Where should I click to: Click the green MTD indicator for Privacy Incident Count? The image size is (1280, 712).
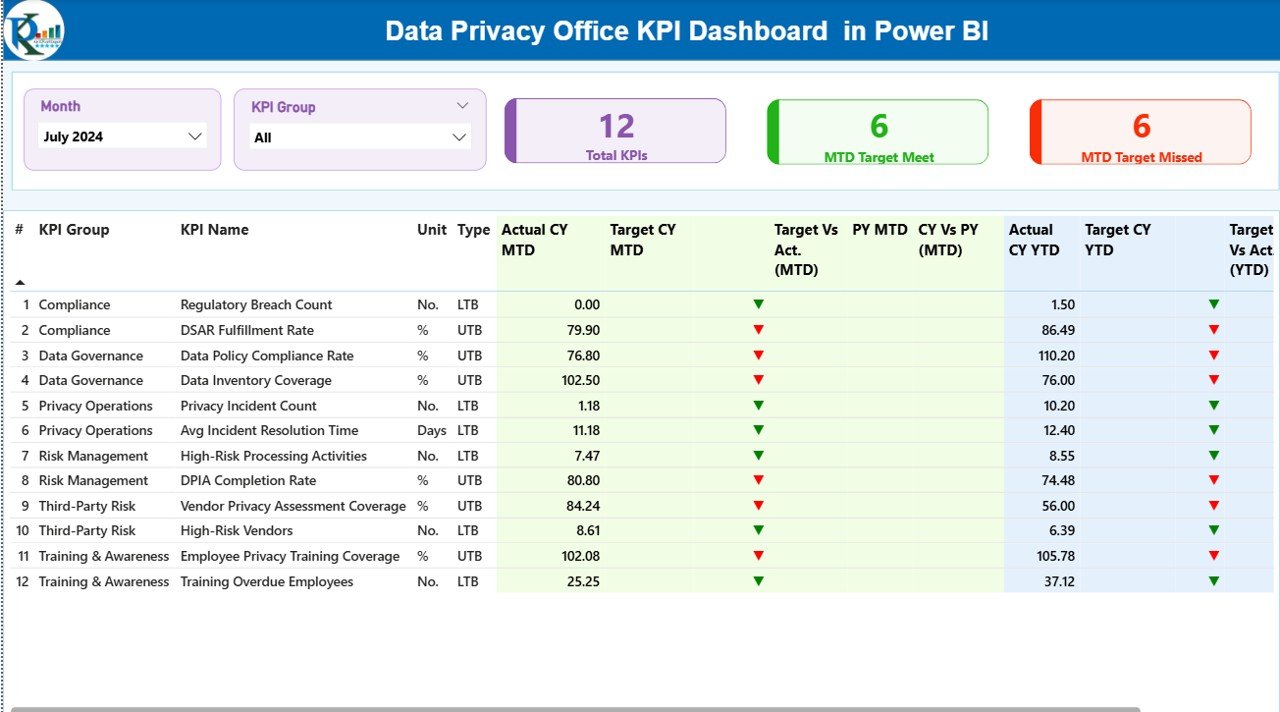click(758, 405)
